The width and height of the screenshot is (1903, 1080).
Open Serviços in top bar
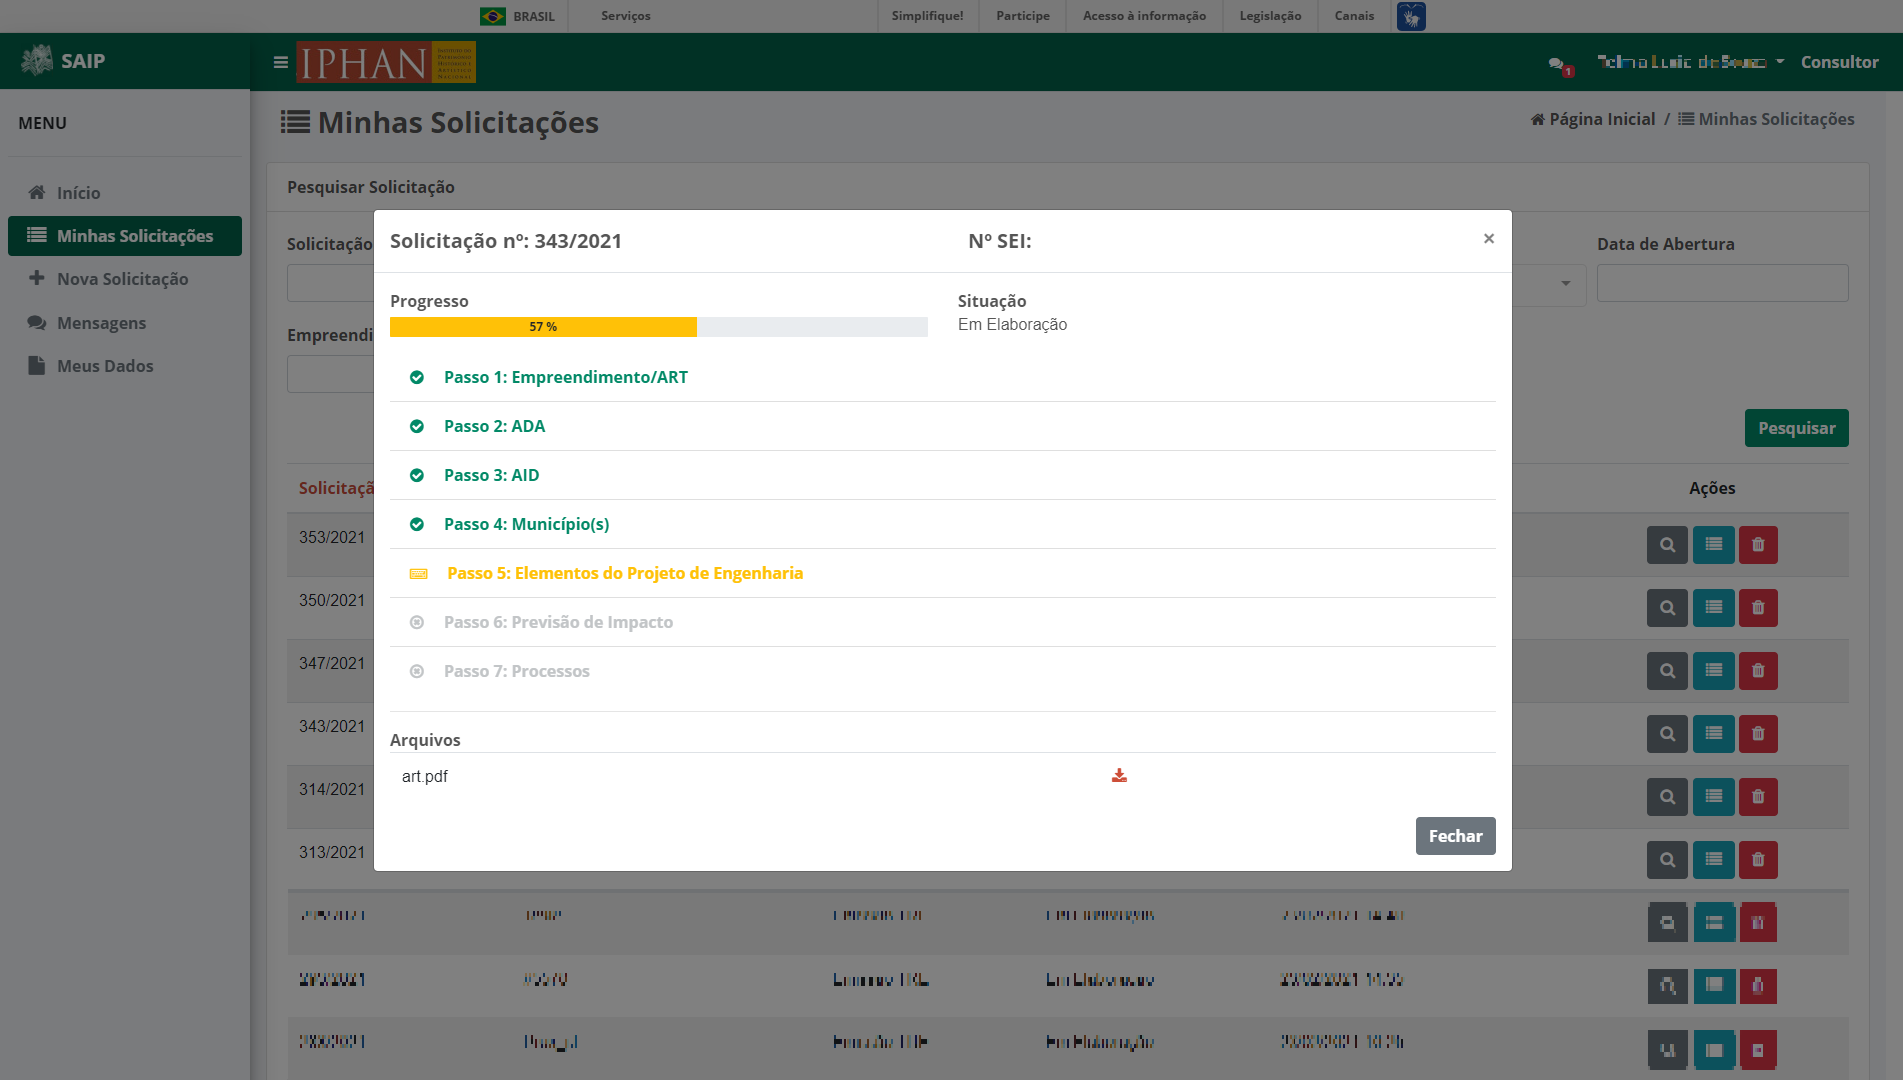click(626, 16)
